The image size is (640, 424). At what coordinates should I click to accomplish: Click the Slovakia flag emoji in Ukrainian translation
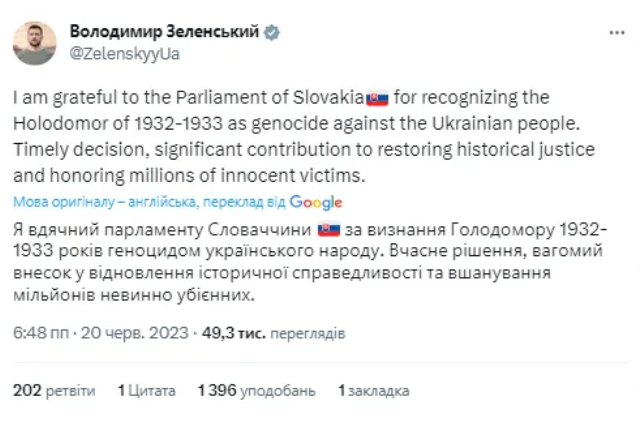[x=328, y=229]
